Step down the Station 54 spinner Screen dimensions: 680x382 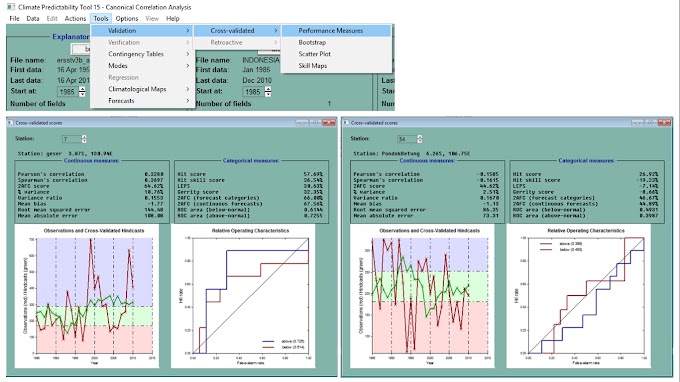coord(419,141)
